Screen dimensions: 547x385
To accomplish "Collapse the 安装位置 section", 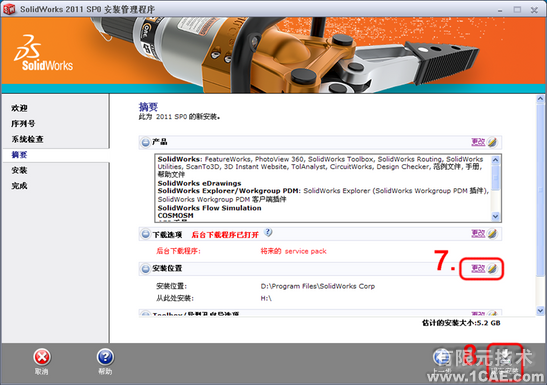I will 145,269.
